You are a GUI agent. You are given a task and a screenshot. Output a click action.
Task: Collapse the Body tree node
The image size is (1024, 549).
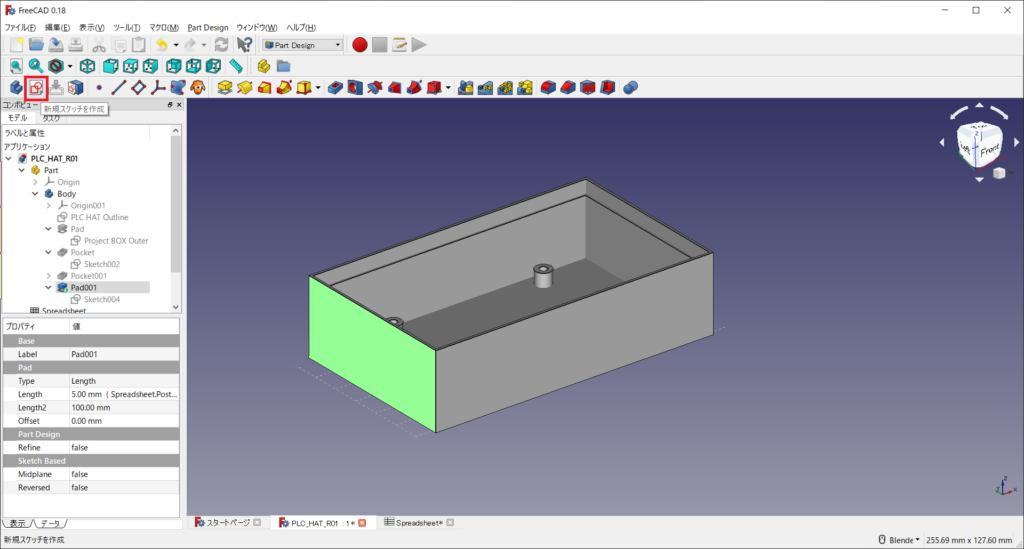[x=35, y=194]
